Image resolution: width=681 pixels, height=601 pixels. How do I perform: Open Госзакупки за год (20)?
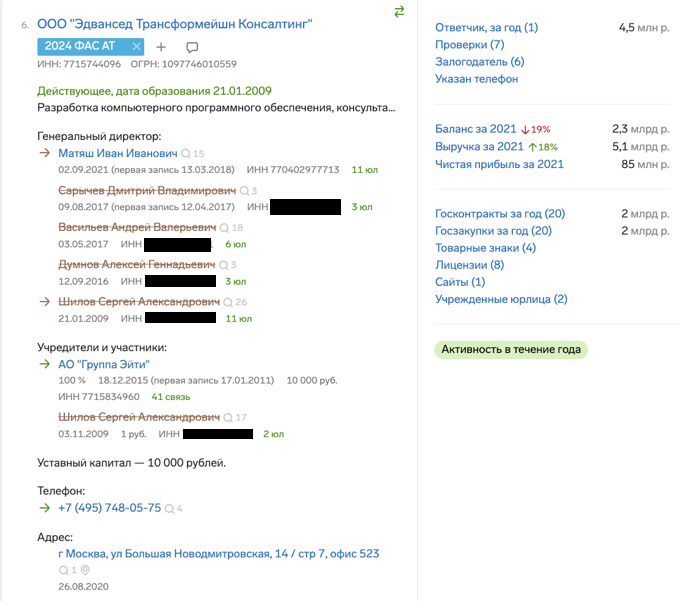[493, 231]
